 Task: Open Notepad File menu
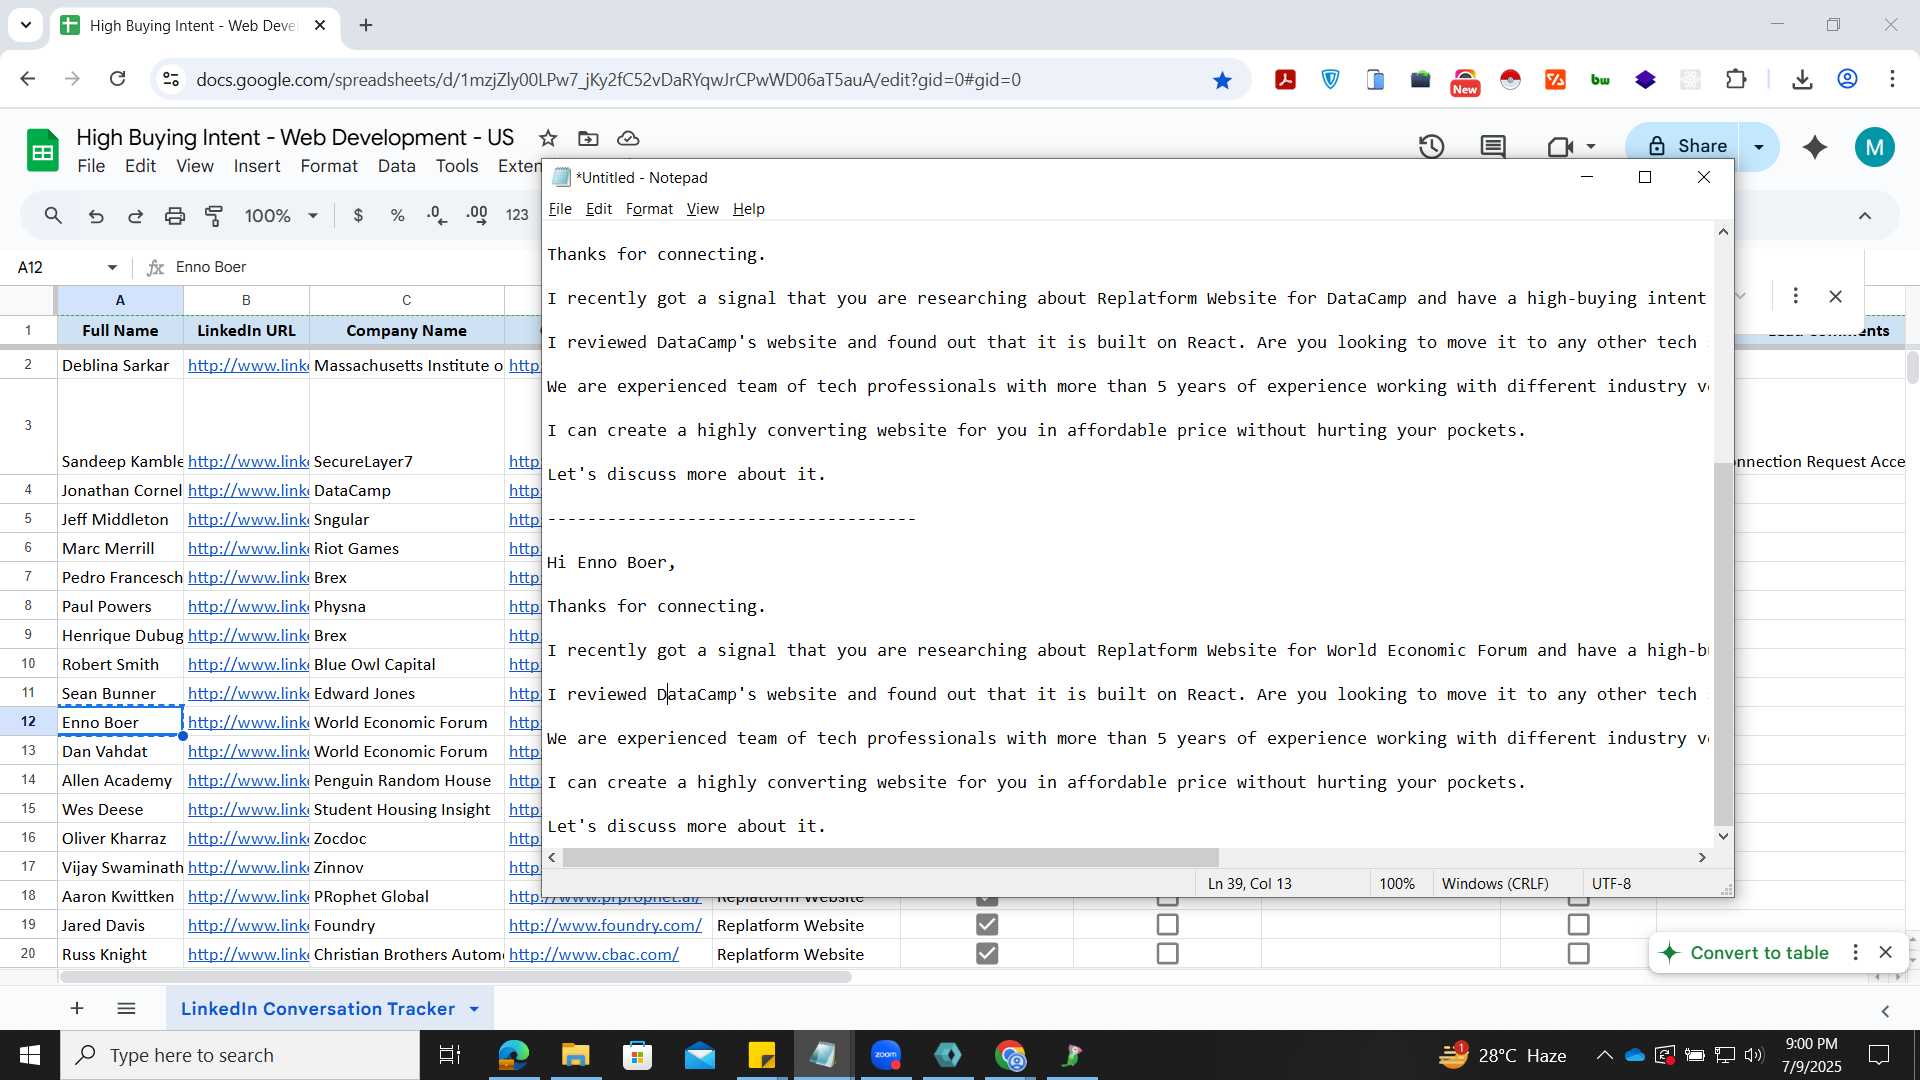(x=560, y=209)
